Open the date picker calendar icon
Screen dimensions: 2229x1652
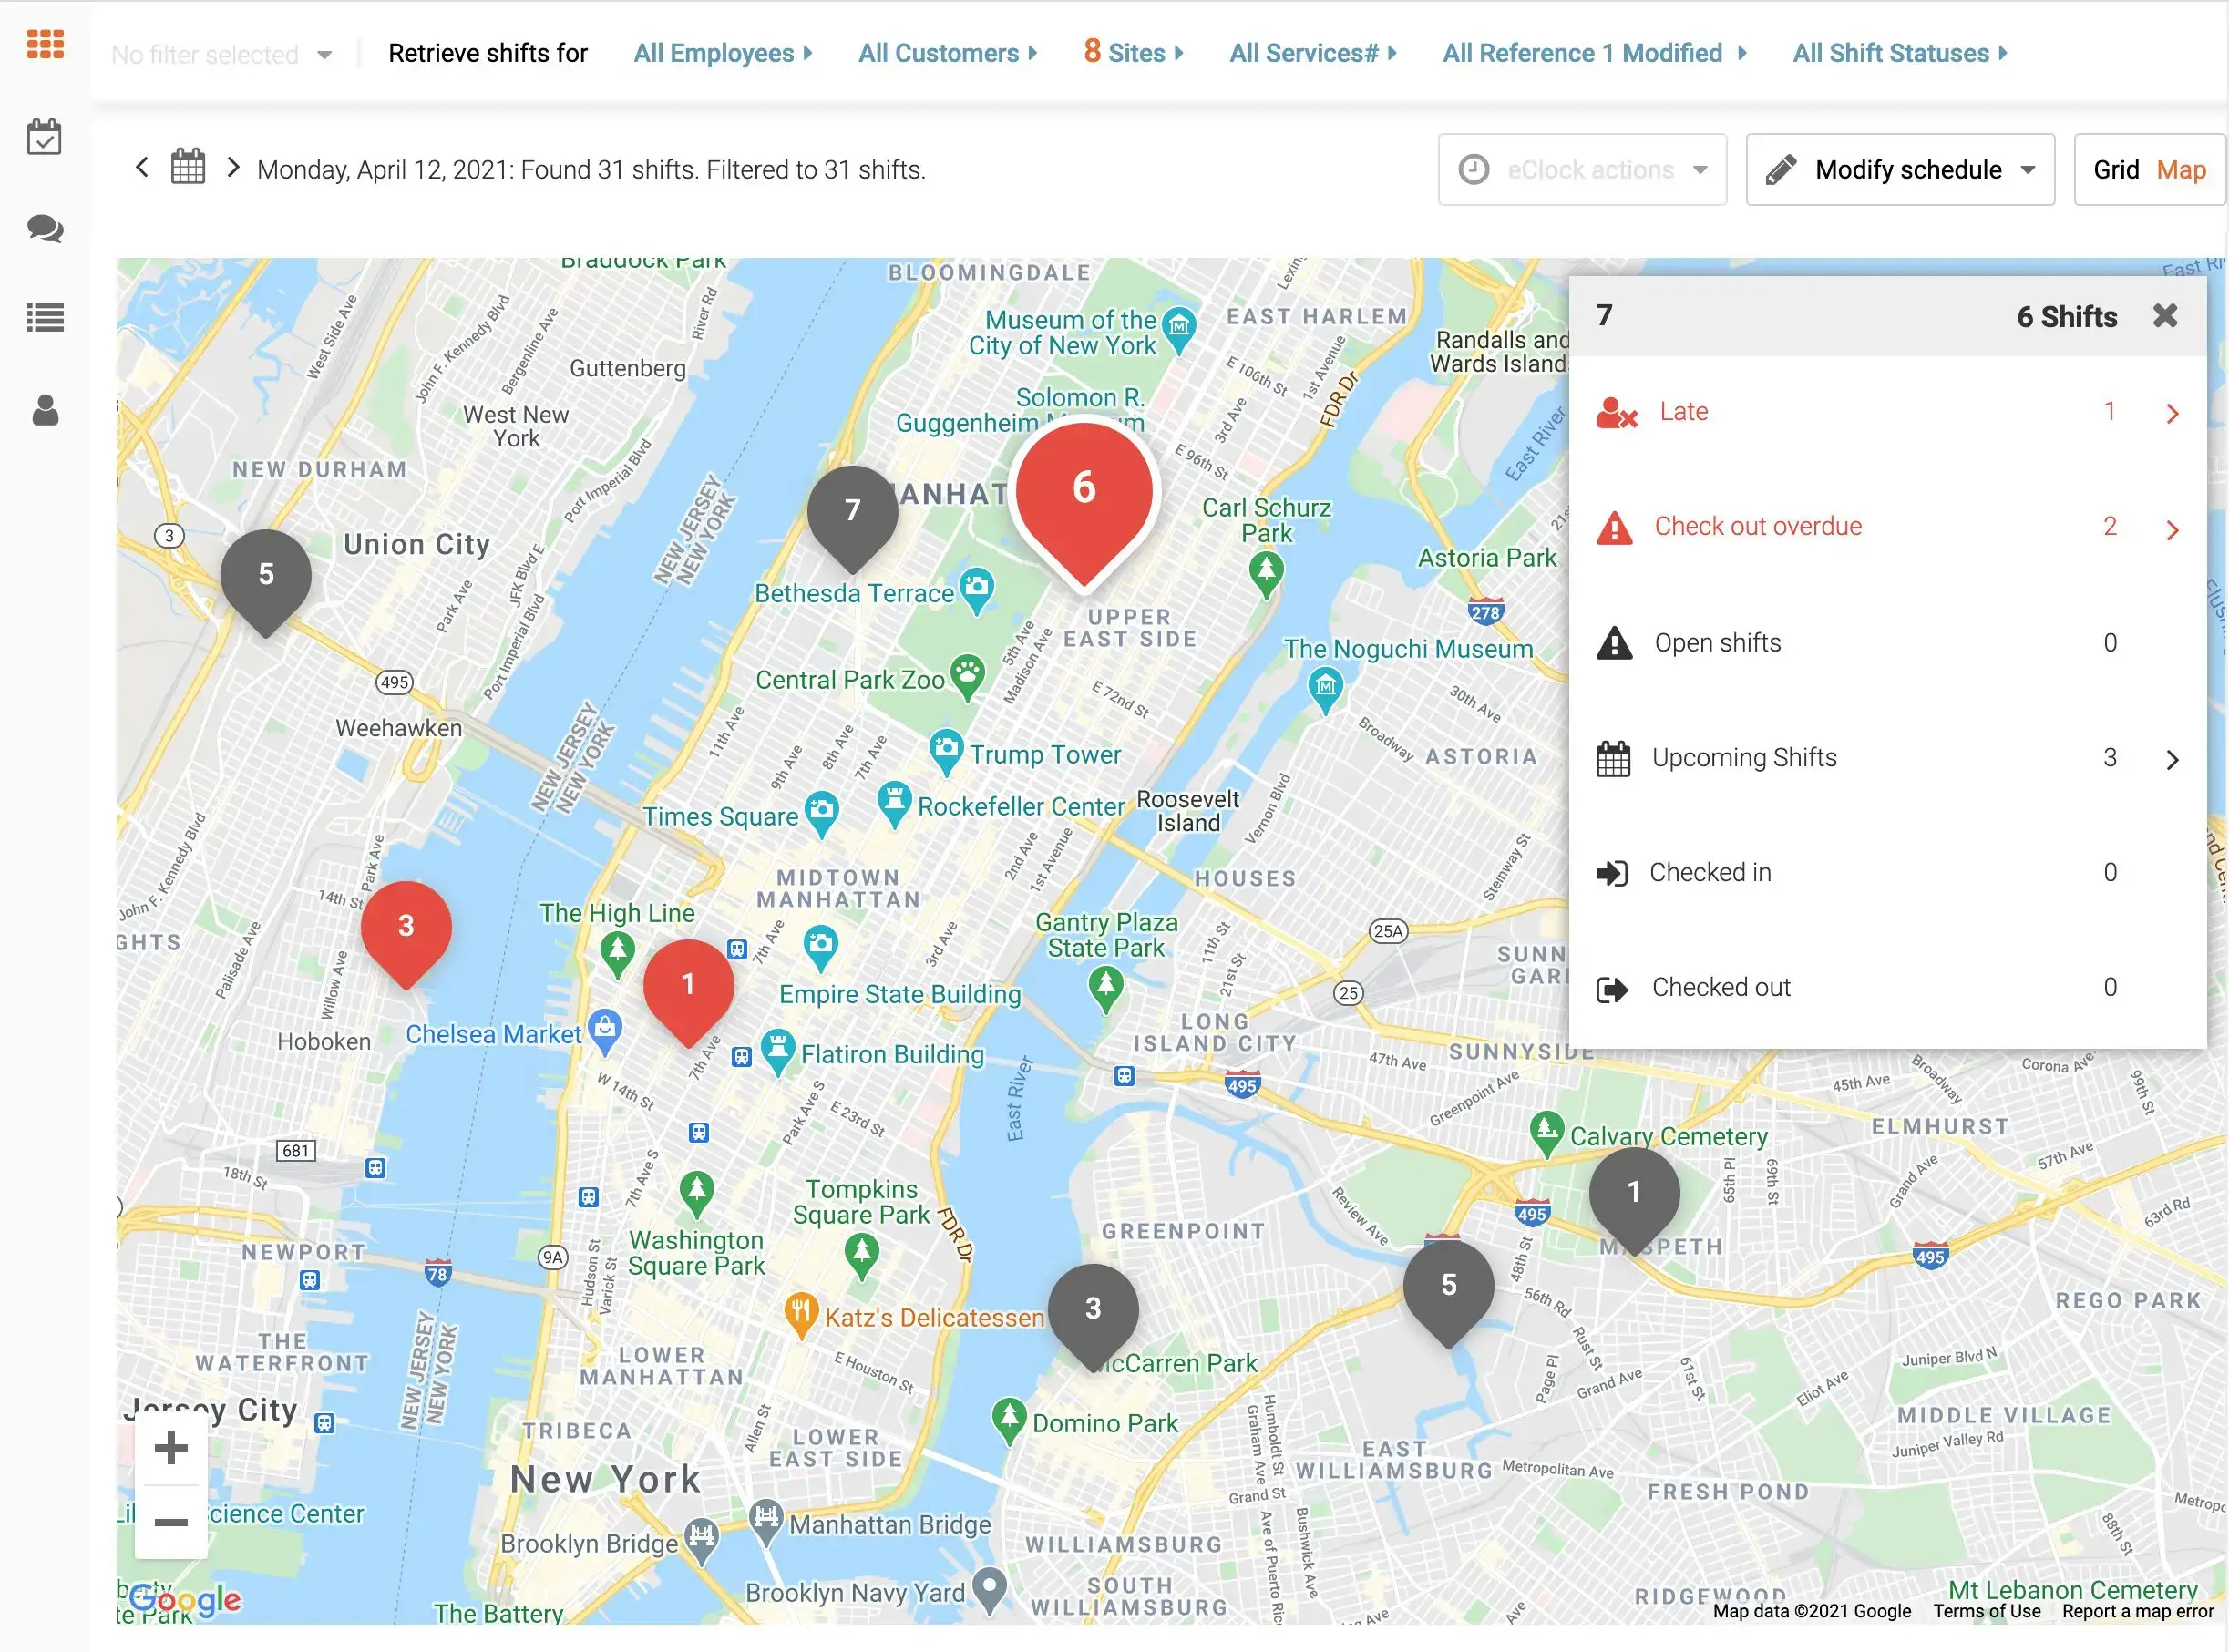[188, 167]
